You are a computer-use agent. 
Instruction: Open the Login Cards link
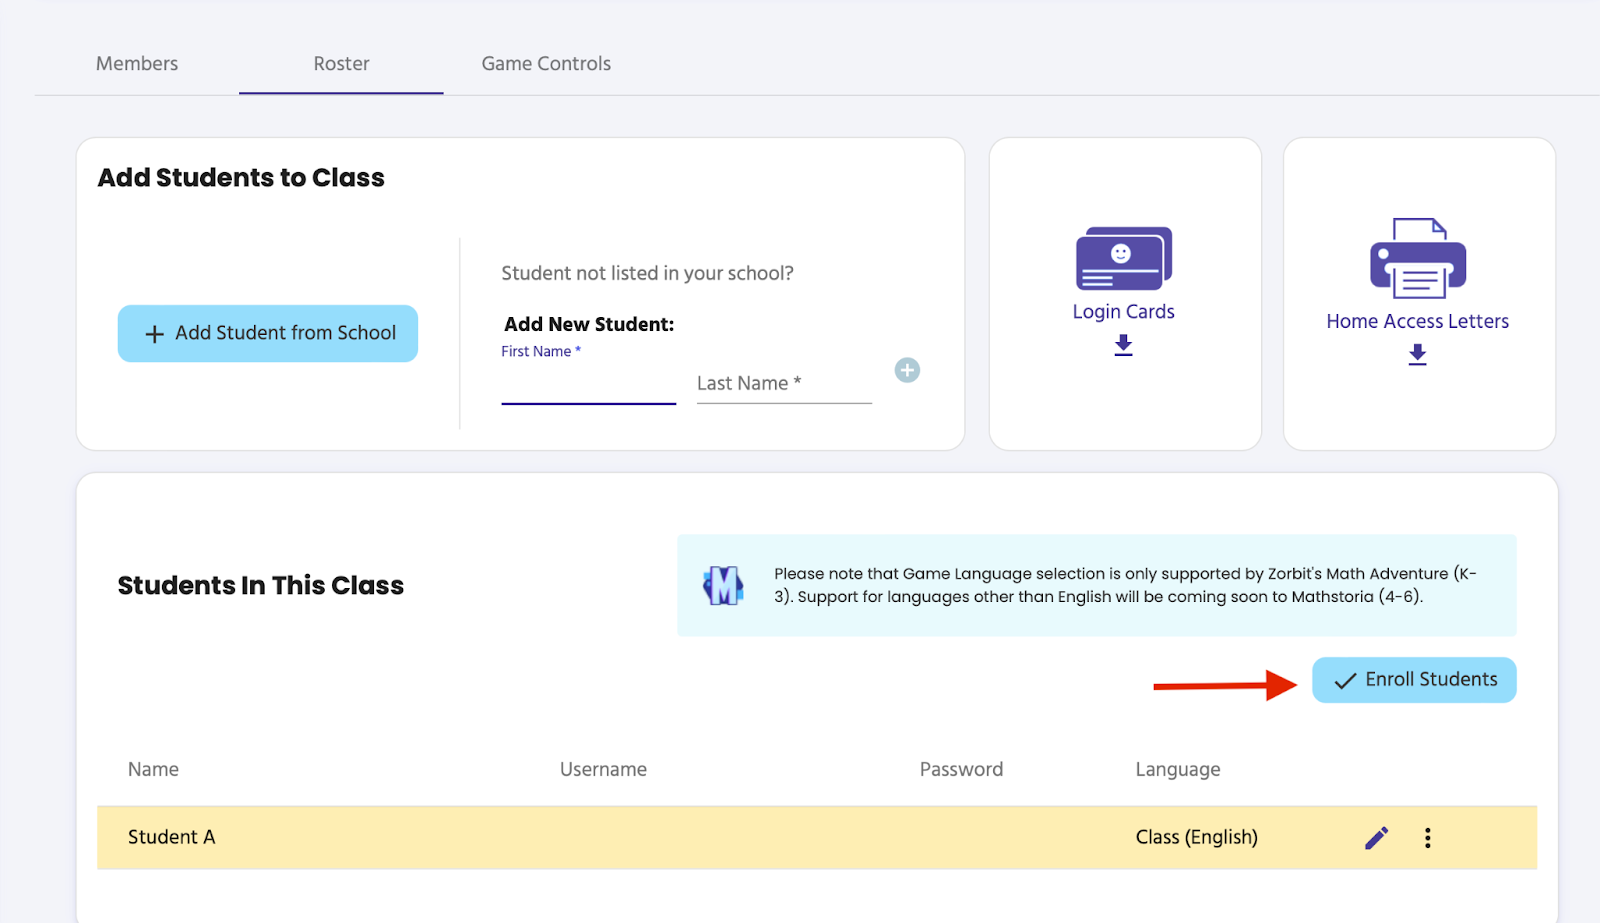click(x=1123, y=311)
